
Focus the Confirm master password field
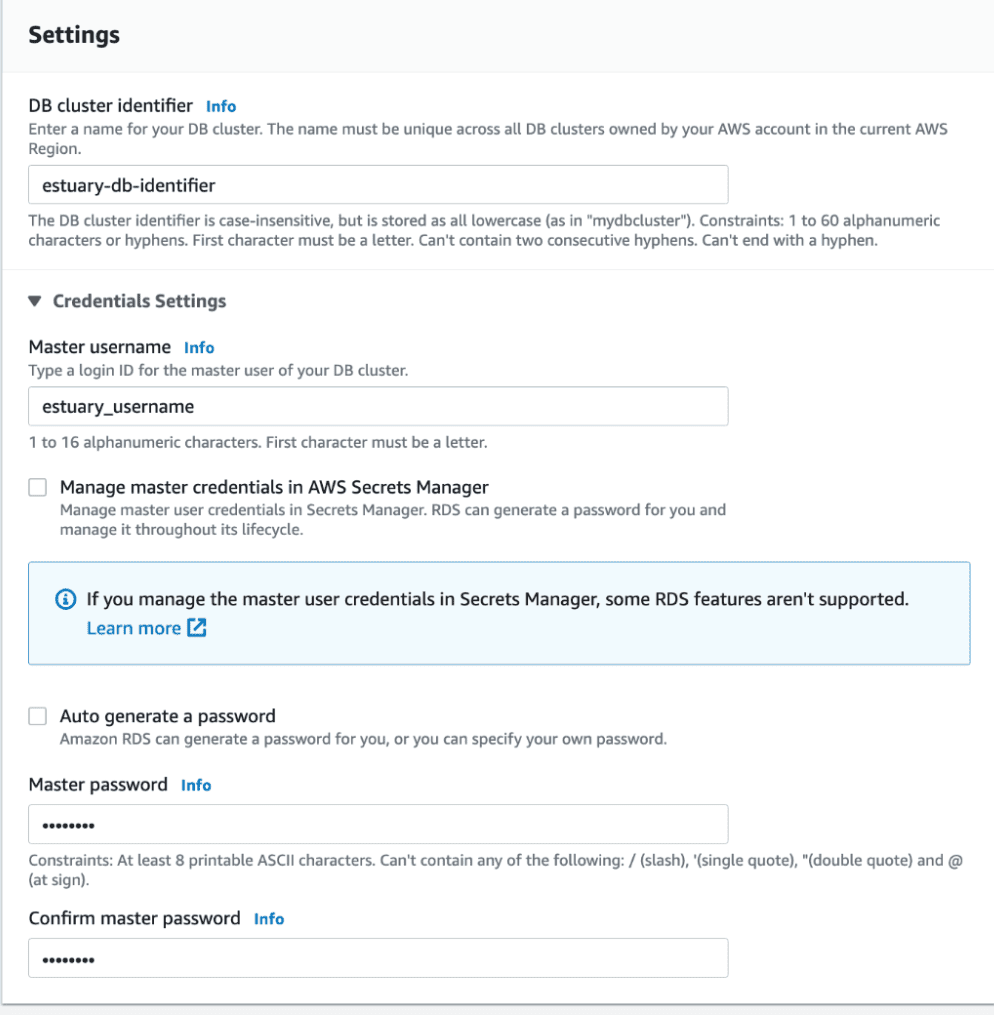pyautogui.click(x=377, y=958)
